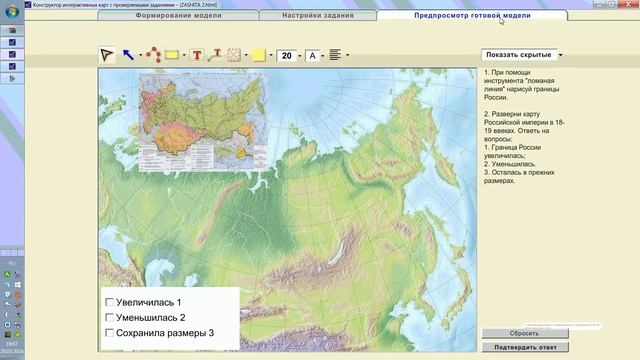Expand dropdown beside Показать скрытые
Screen dimensions: 640x360
pyautogui.click(x=560, y=55)
